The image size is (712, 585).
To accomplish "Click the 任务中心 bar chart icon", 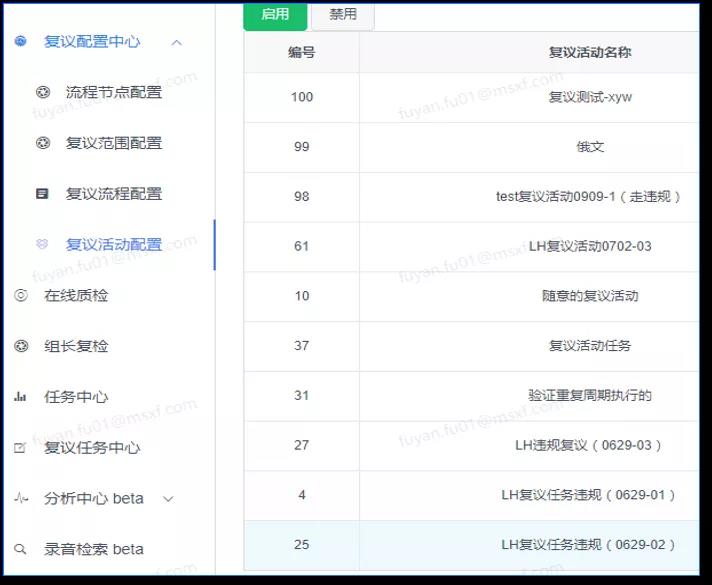I will click(21, 397).
